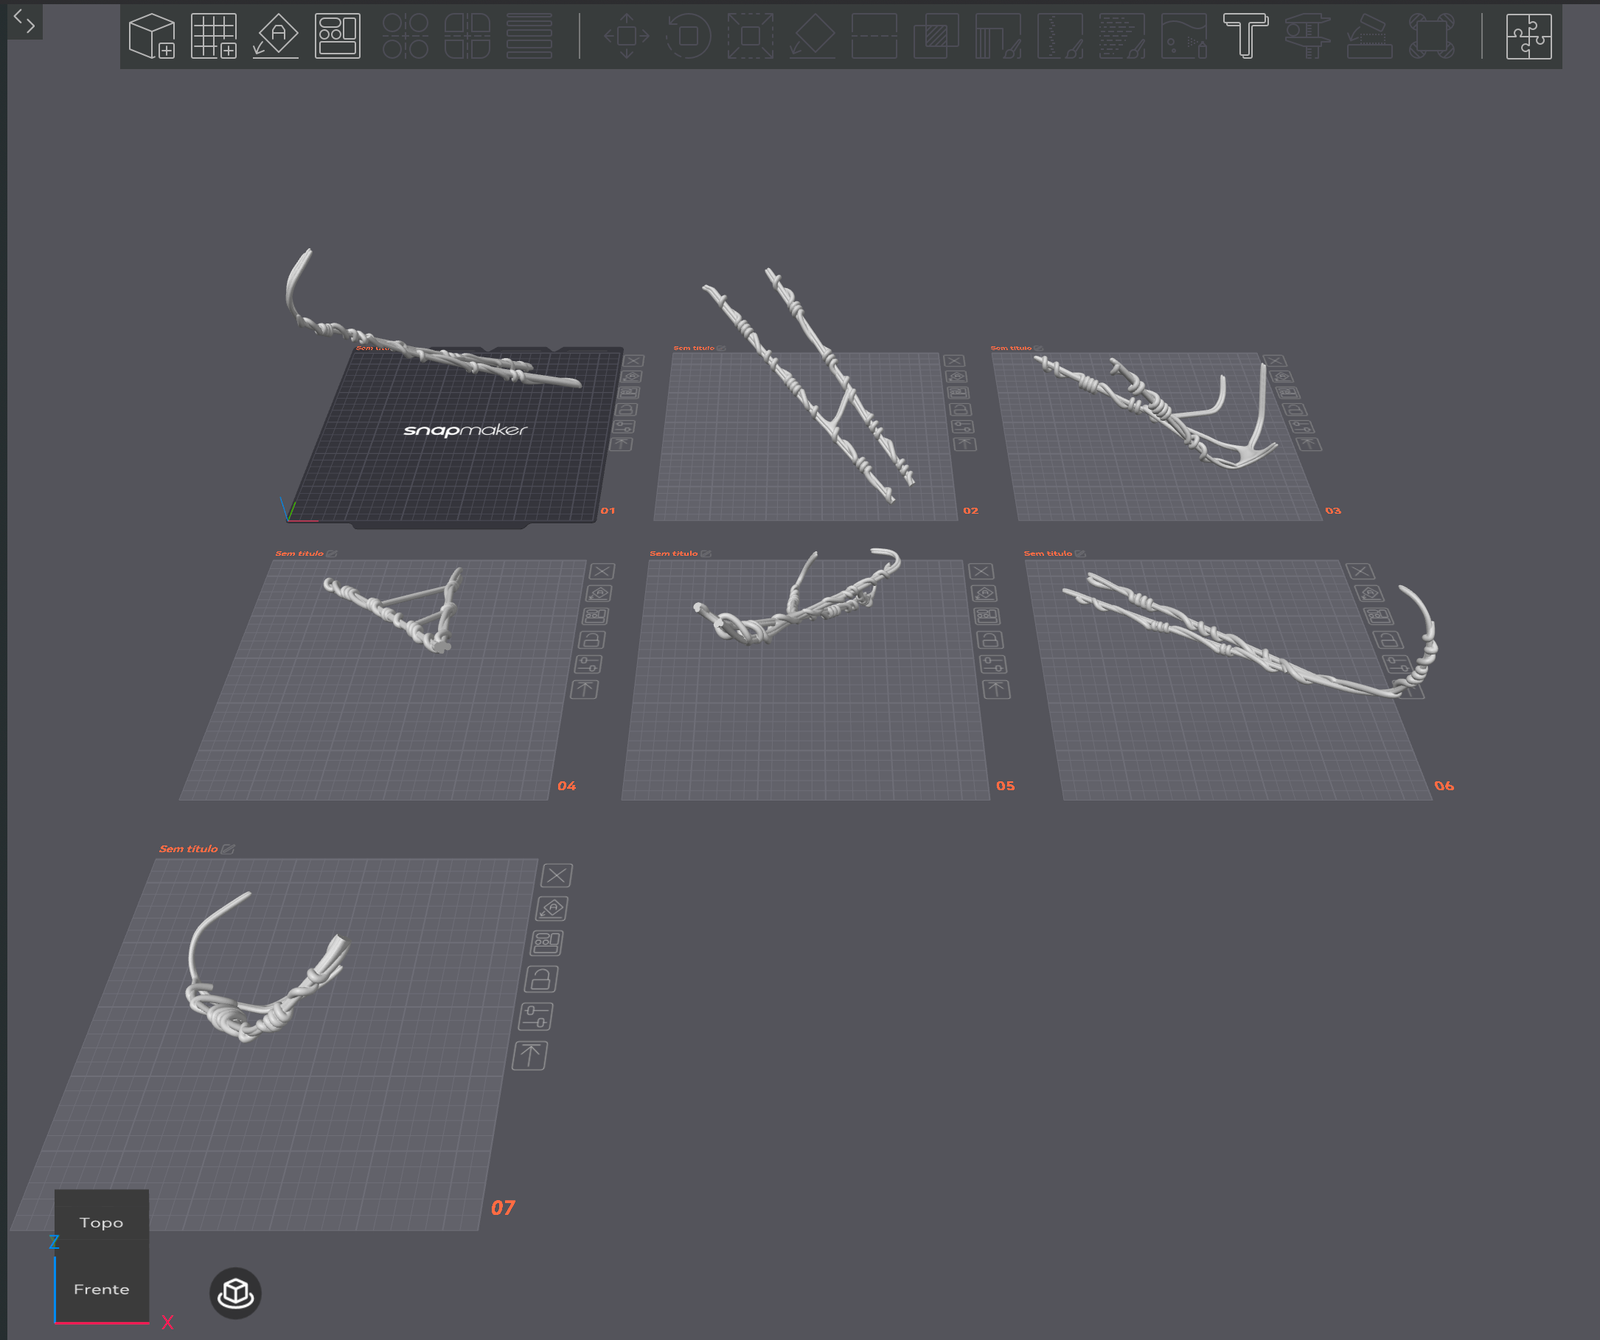1600x1340 pixels.
Task: Arrange all objects using toolbar icon
Action: (338, 36)
